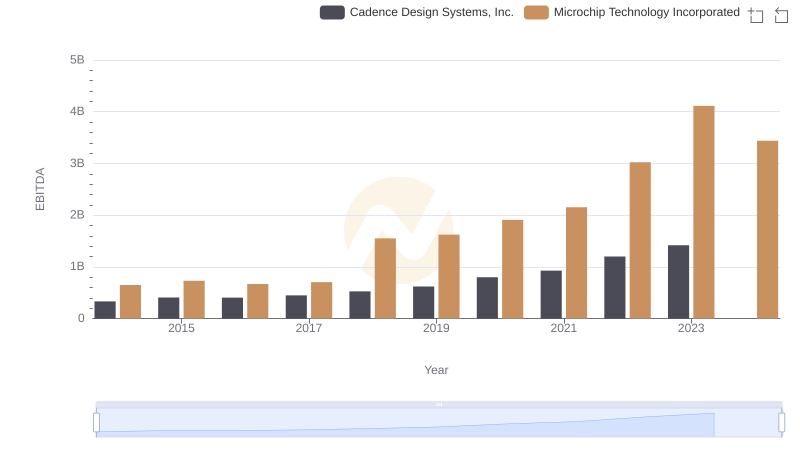Select the tallest Microchip bar for 2023

coord(704,212)
